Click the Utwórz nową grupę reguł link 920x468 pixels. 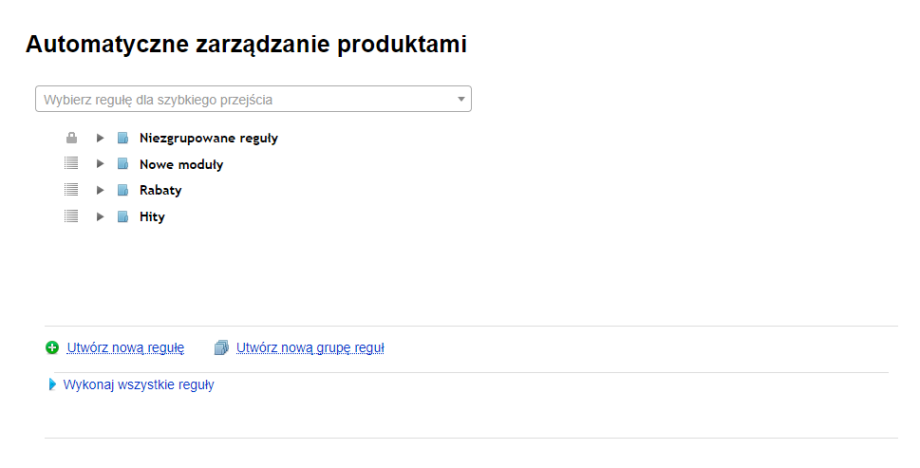point(310,348)
